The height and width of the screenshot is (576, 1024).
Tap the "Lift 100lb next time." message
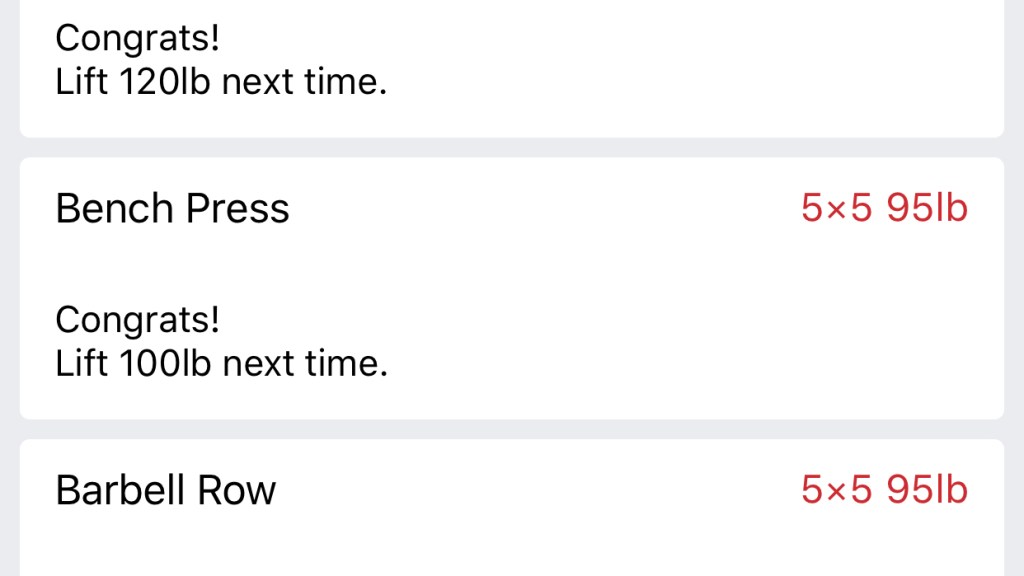pyautogui.click(x=221, y=363)
